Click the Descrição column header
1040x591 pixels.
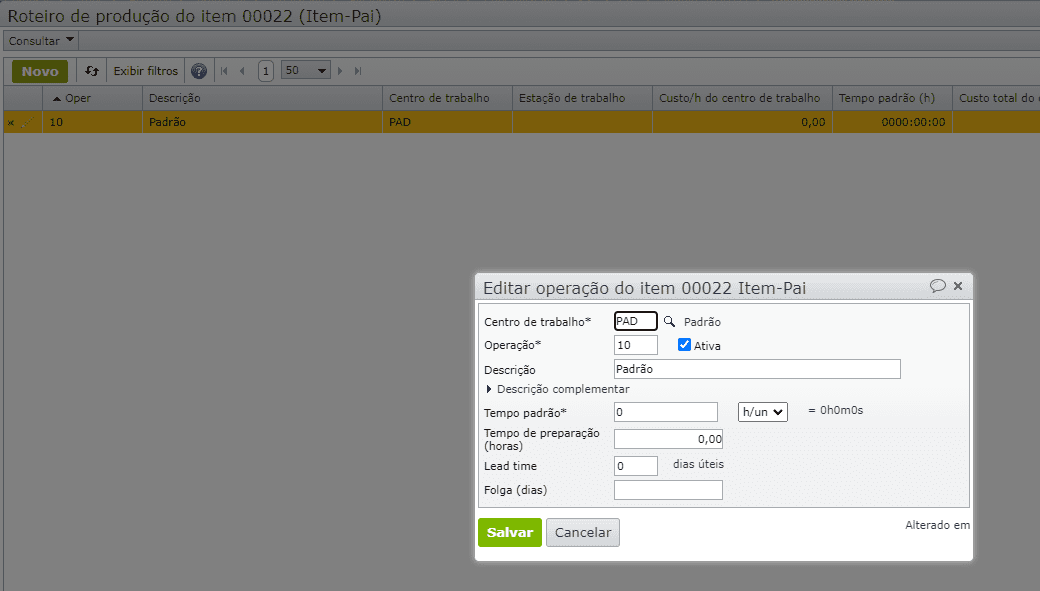pos(262,98)
